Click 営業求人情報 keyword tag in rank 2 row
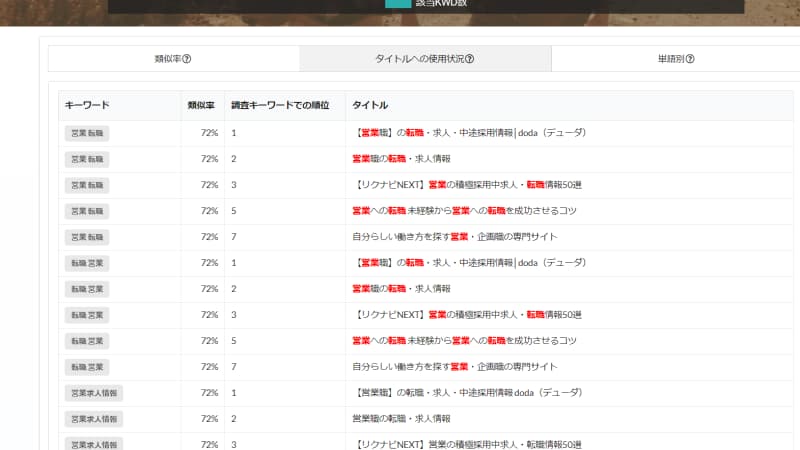 coord(94,419)
